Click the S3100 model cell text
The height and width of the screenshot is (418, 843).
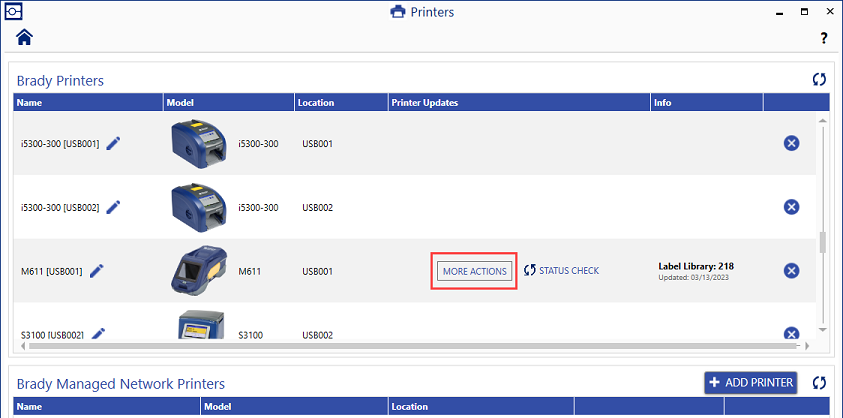point(251,335)
